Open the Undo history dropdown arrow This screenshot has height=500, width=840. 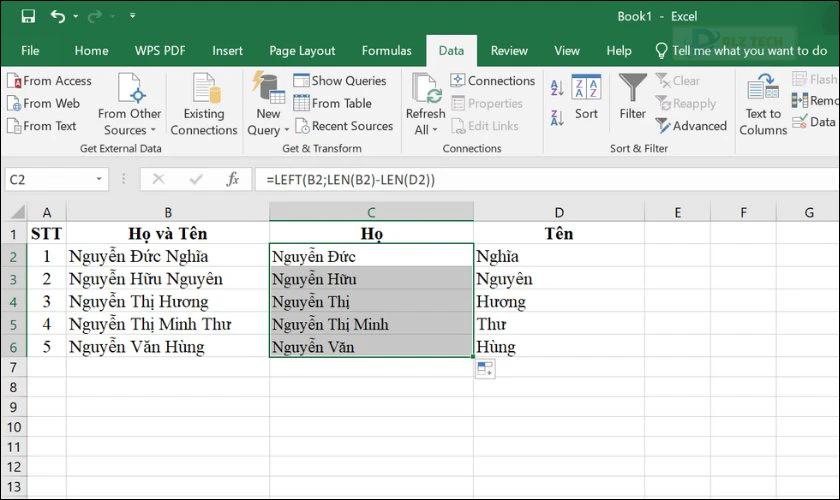click(x=76, y=17)
